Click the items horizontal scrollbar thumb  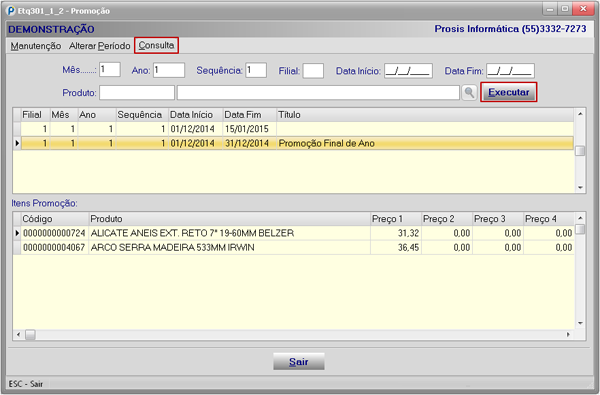[x=30, y=335]
